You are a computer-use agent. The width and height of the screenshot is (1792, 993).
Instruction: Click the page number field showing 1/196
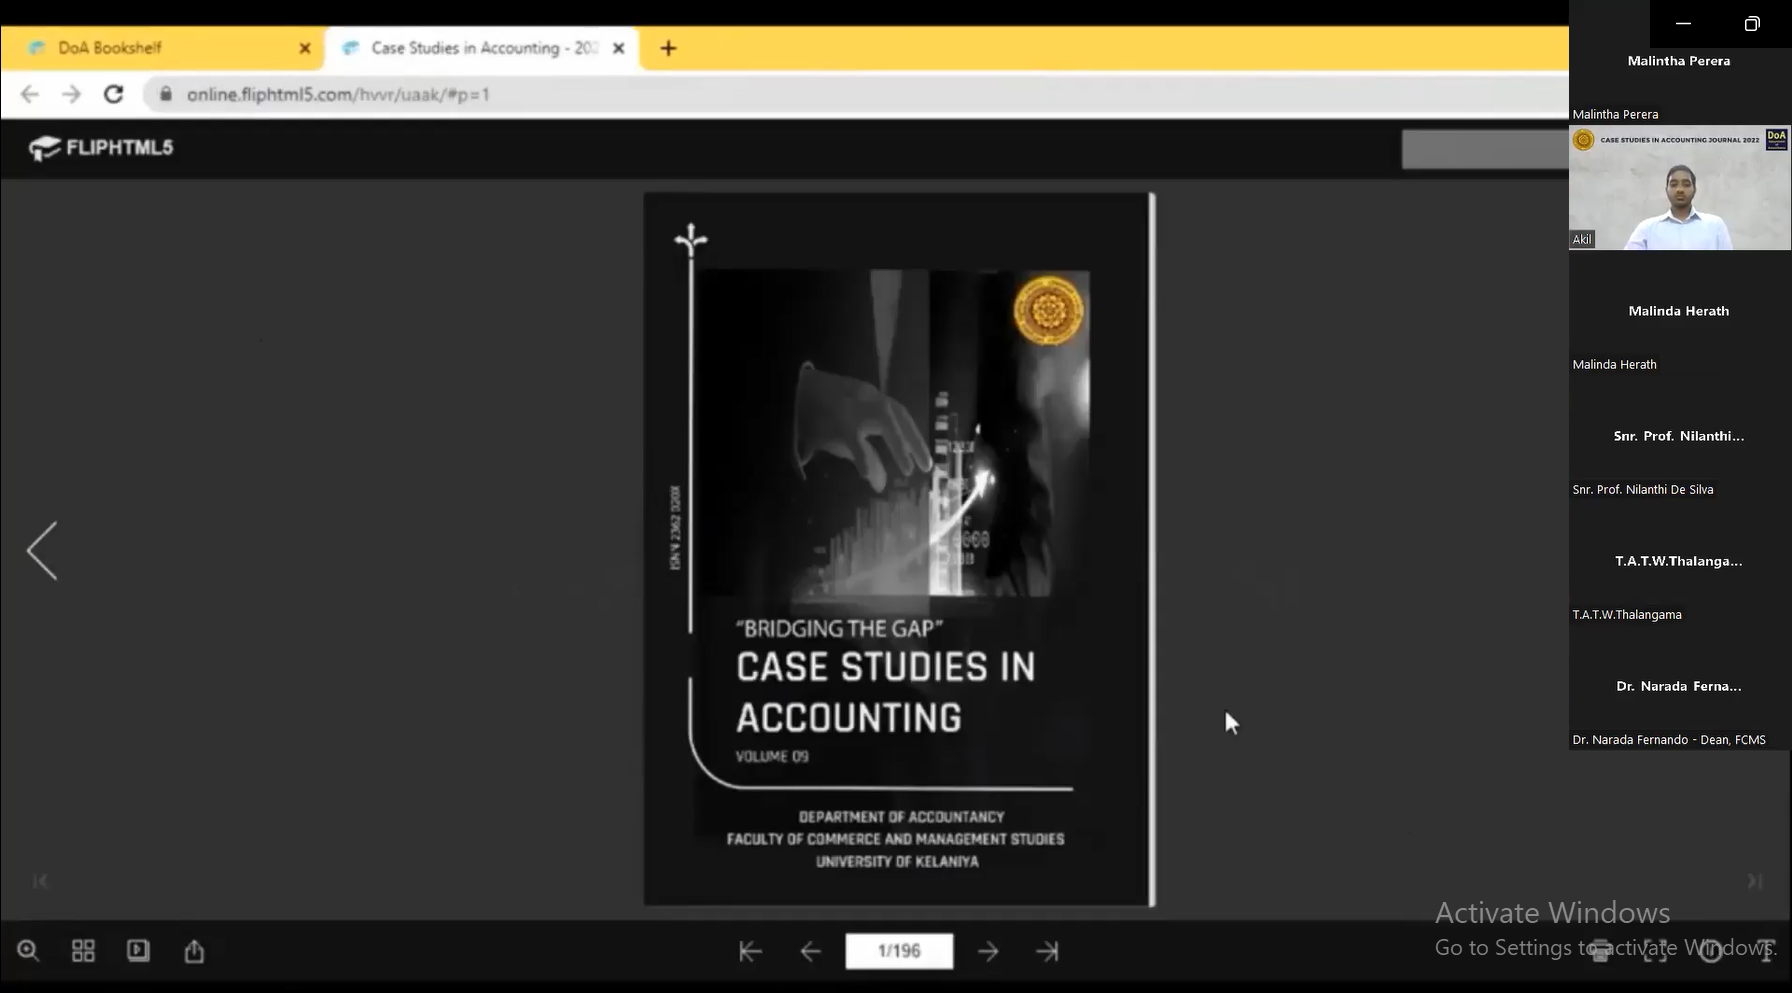click(899, 951)
